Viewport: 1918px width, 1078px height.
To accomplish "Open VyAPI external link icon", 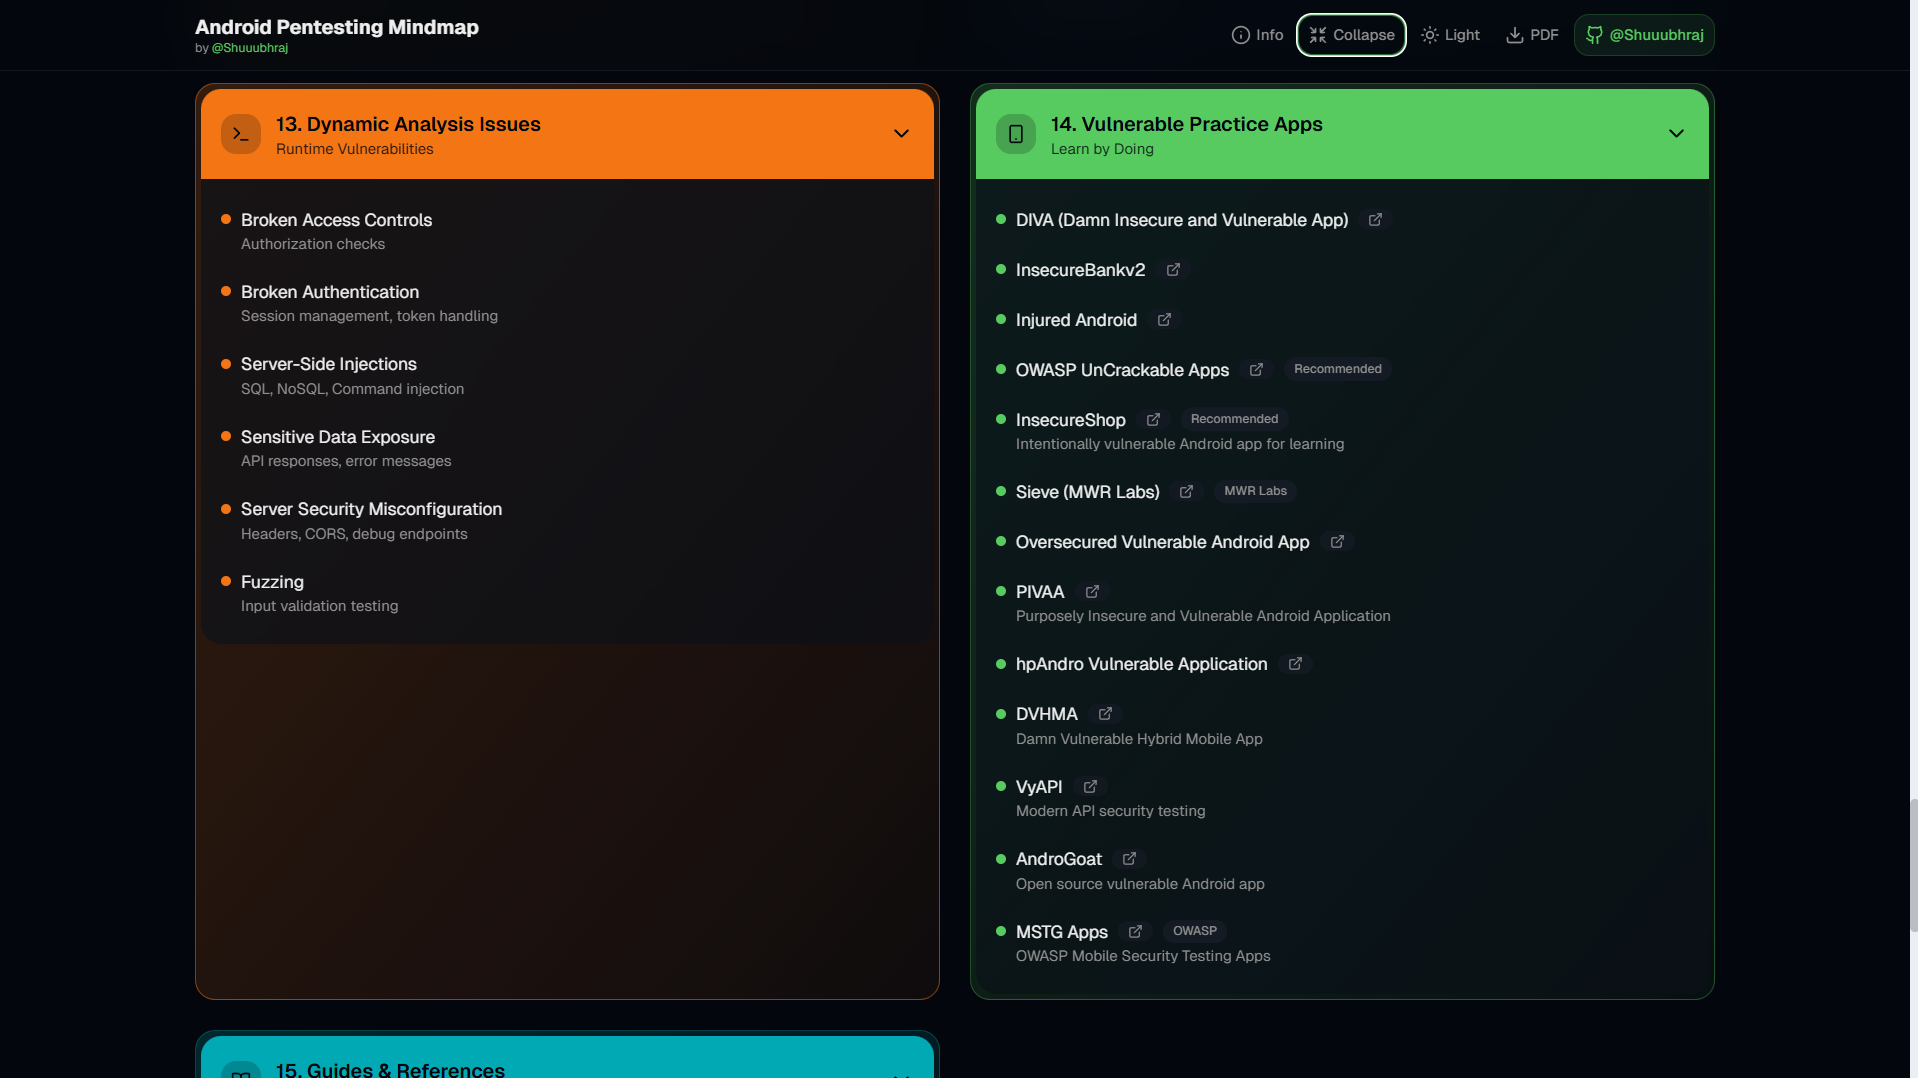I will coord(1090,787).
